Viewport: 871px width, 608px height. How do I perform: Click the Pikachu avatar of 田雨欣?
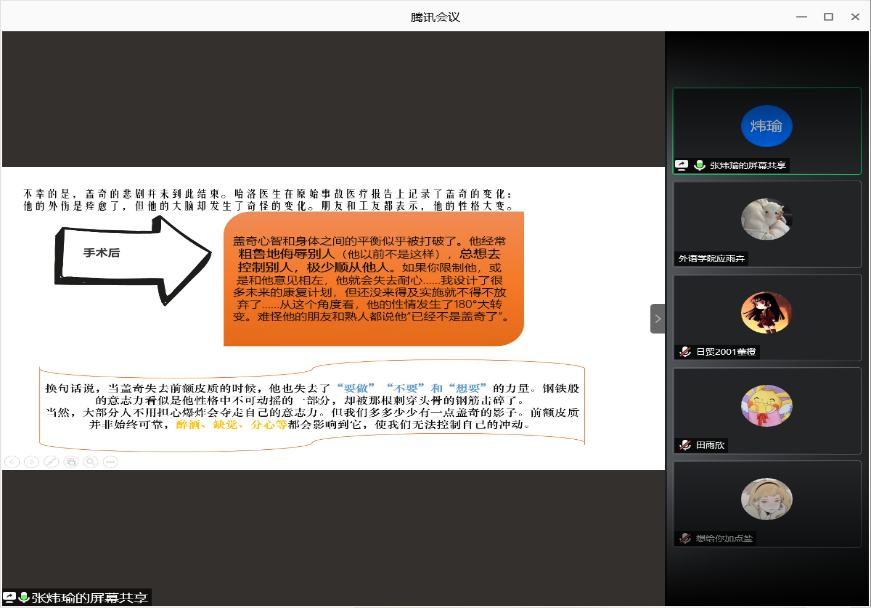click(767, 405)
